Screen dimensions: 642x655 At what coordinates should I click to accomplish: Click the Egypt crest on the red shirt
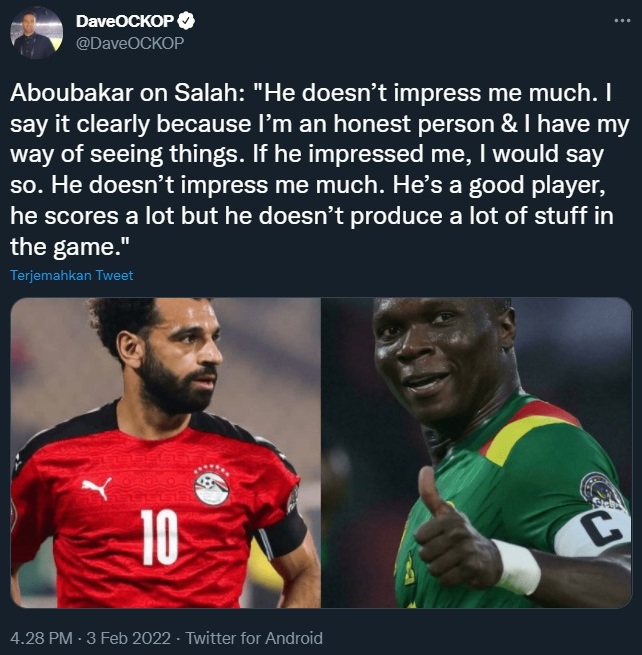click(212, 485)
